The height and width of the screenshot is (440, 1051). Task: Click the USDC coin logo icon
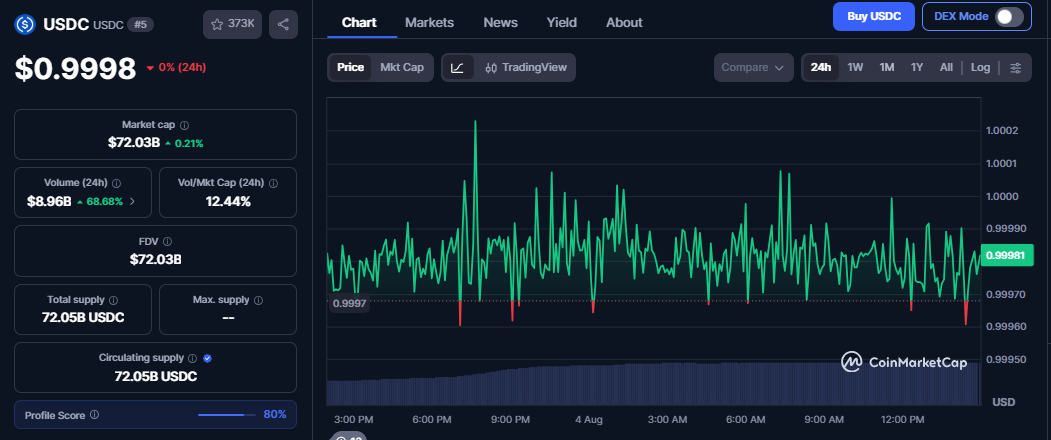pyautogui.click(x=25, y=25)
